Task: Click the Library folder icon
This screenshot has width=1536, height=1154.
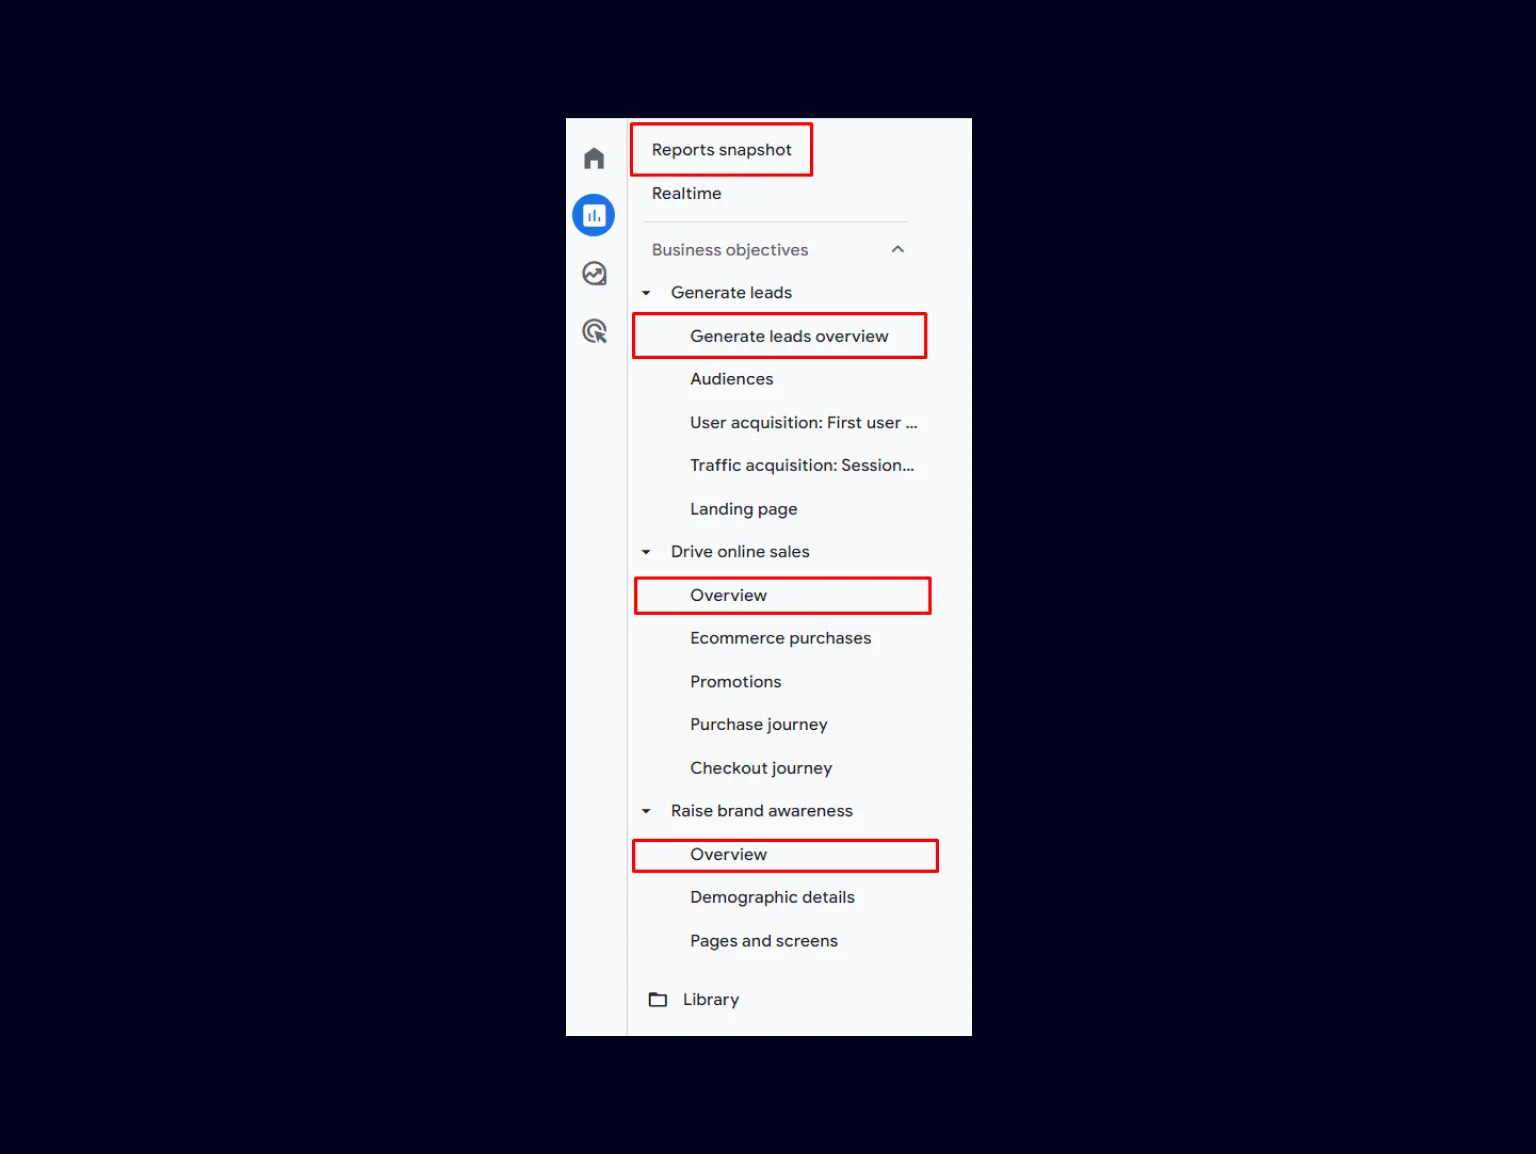Action: [x=658, y=999]
